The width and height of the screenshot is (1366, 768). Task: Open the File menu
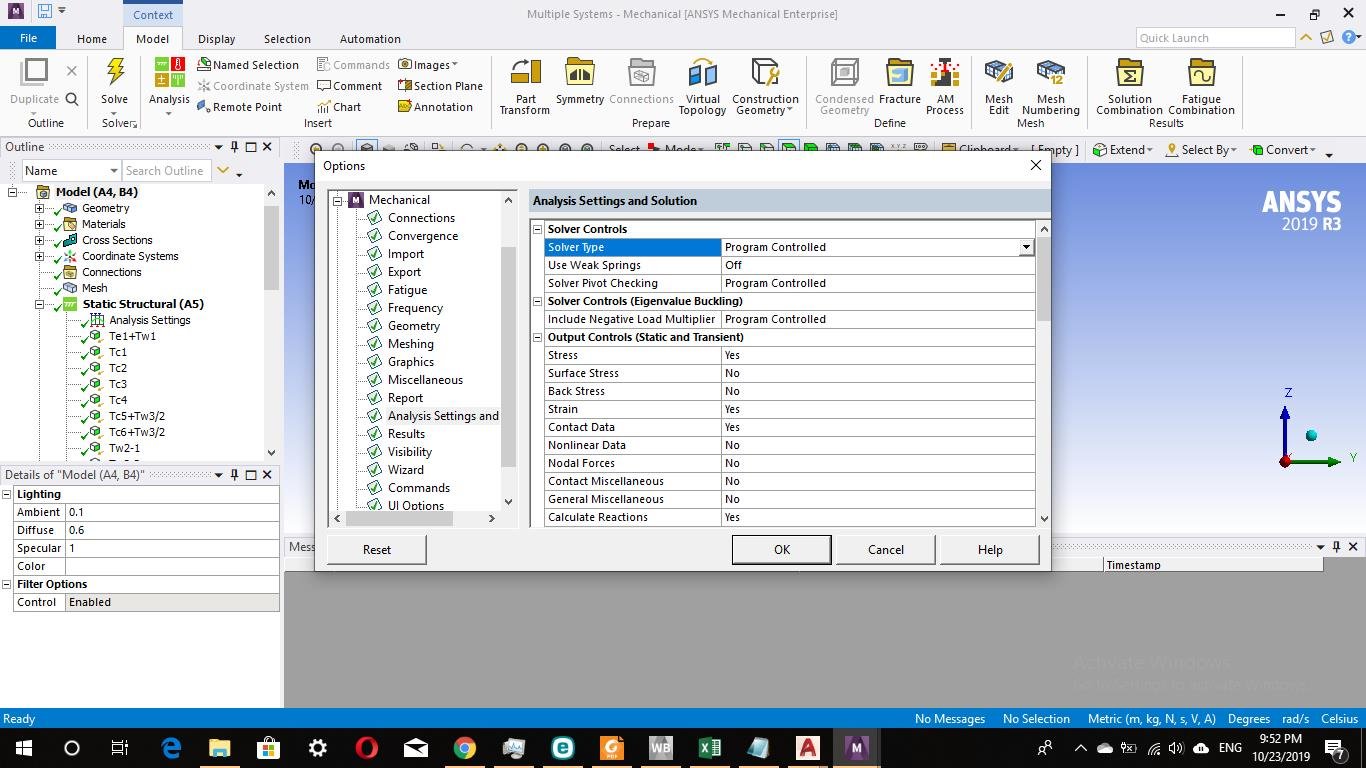[28, 38]
